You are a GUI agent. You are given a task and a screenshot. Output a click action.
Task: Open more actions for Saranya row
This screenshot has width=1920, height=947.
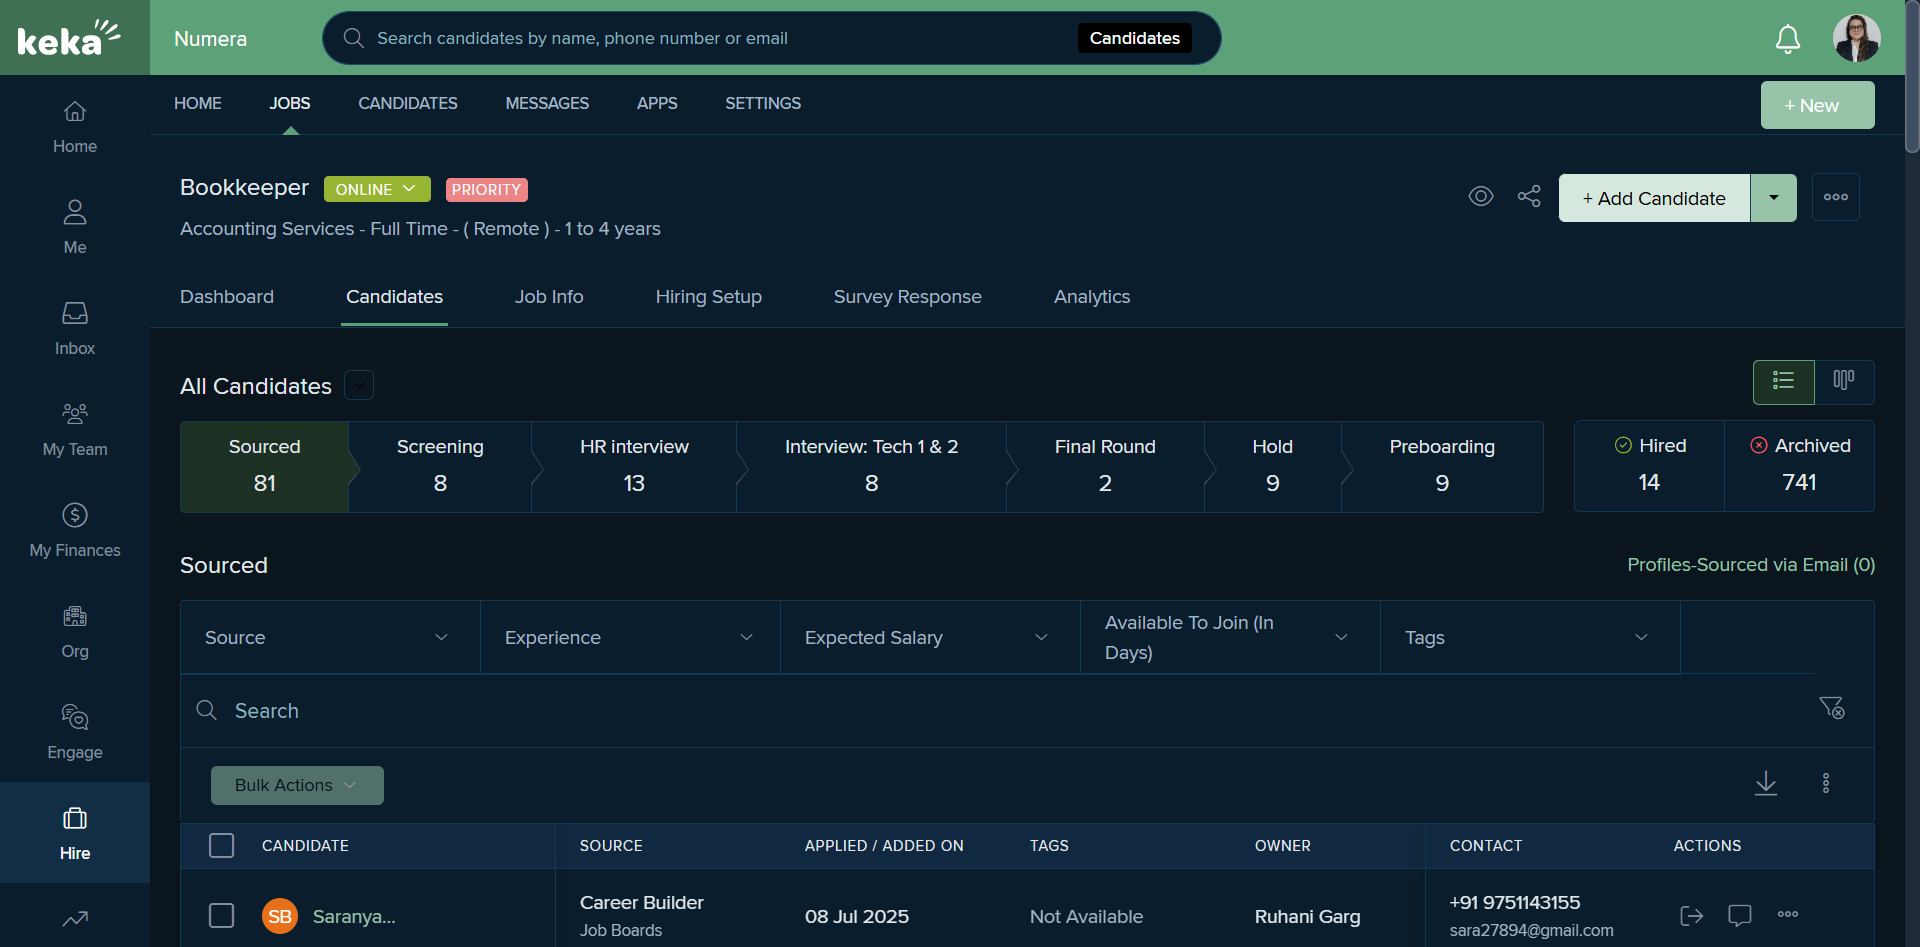coord(1788,914)
